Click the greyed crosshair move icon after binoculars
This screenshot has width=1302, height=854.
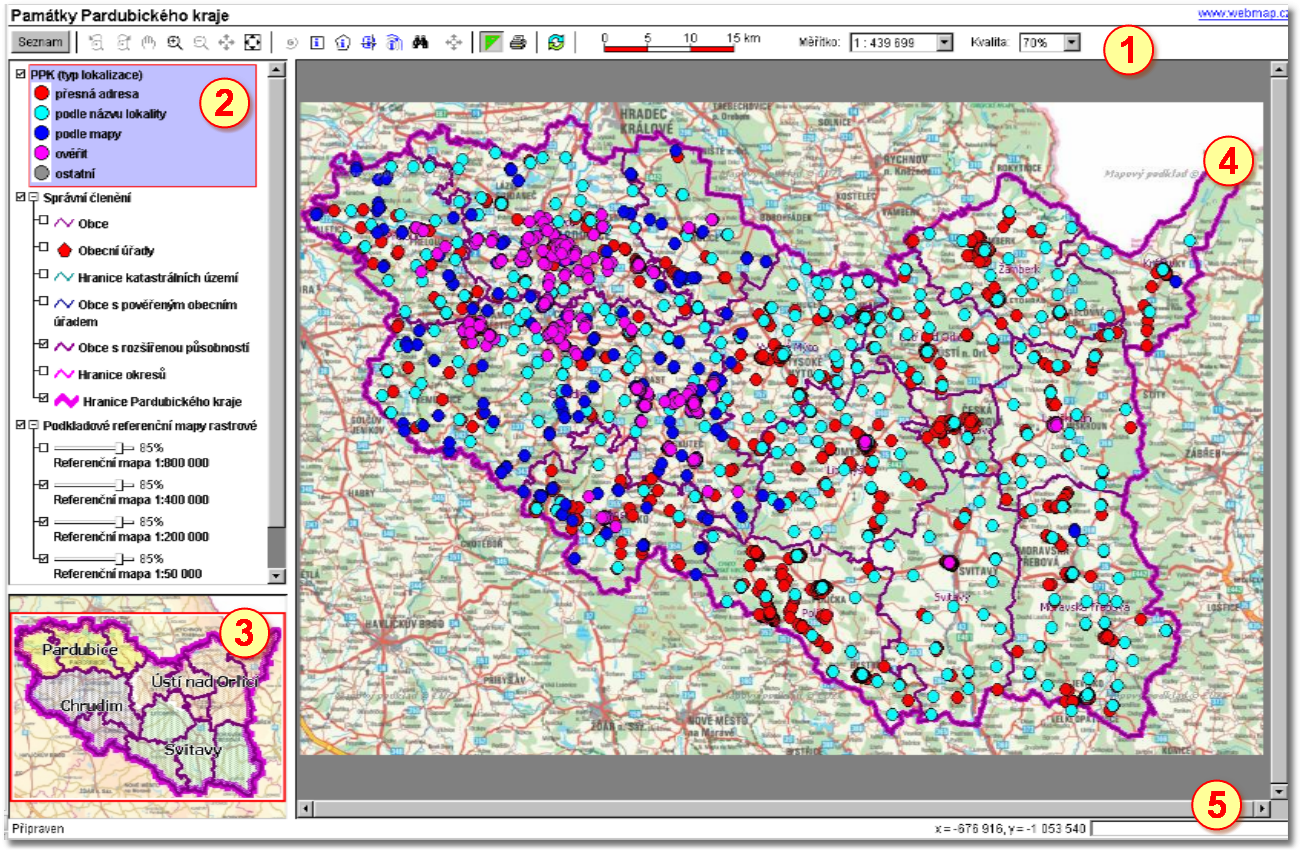pos(453,43)
